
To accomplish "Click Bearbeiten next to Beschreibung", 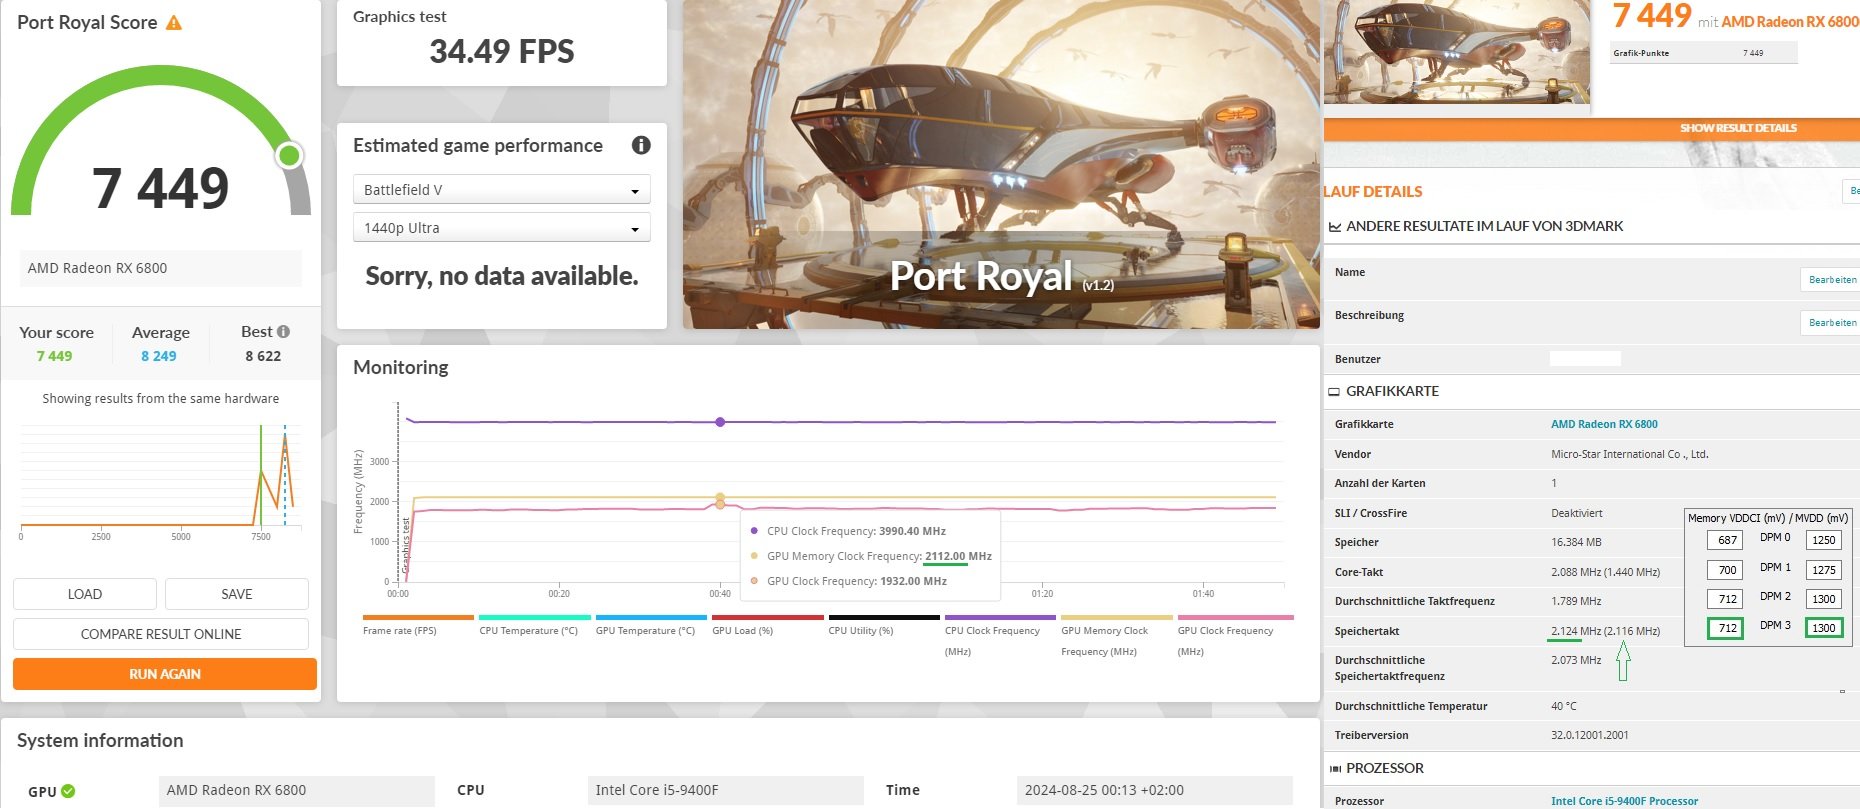I will pyautogui.click(x=1831, y=323).
